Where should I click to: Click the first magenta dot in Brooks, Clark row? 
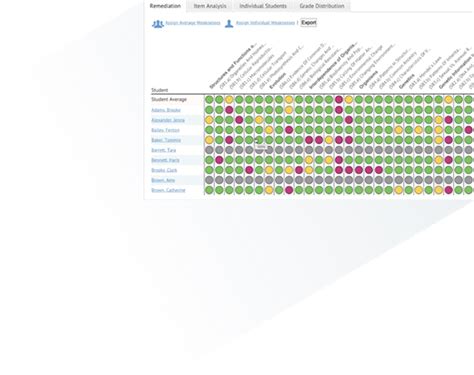[249, 170]
